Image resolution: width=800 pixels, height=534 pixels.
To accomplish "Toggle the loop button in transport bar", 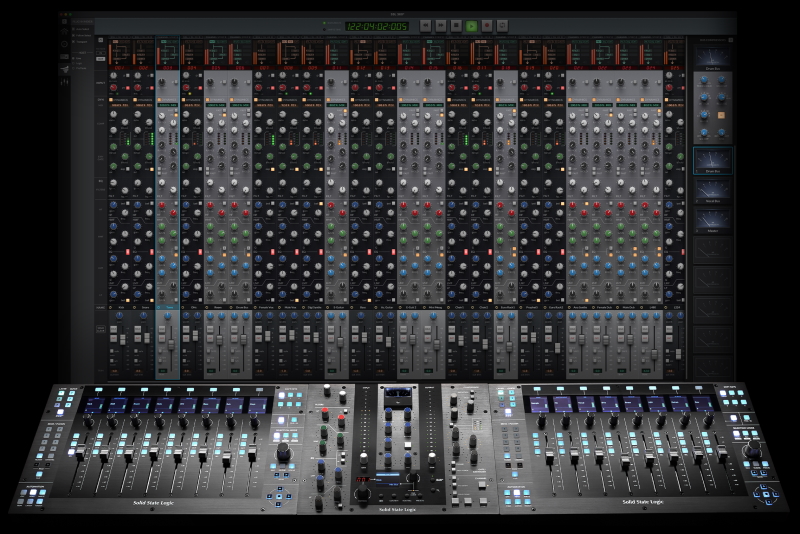I will click(x=502, y=26).
